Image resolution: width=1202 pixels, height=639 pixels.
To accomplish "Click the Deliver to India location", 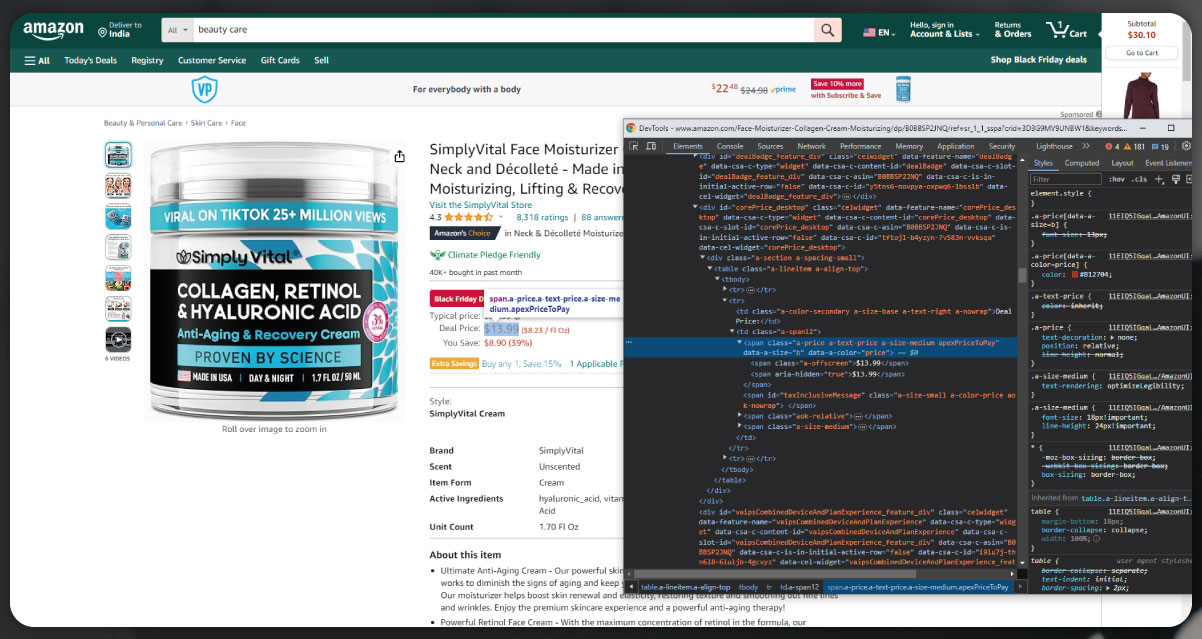I will pos(121,30).
